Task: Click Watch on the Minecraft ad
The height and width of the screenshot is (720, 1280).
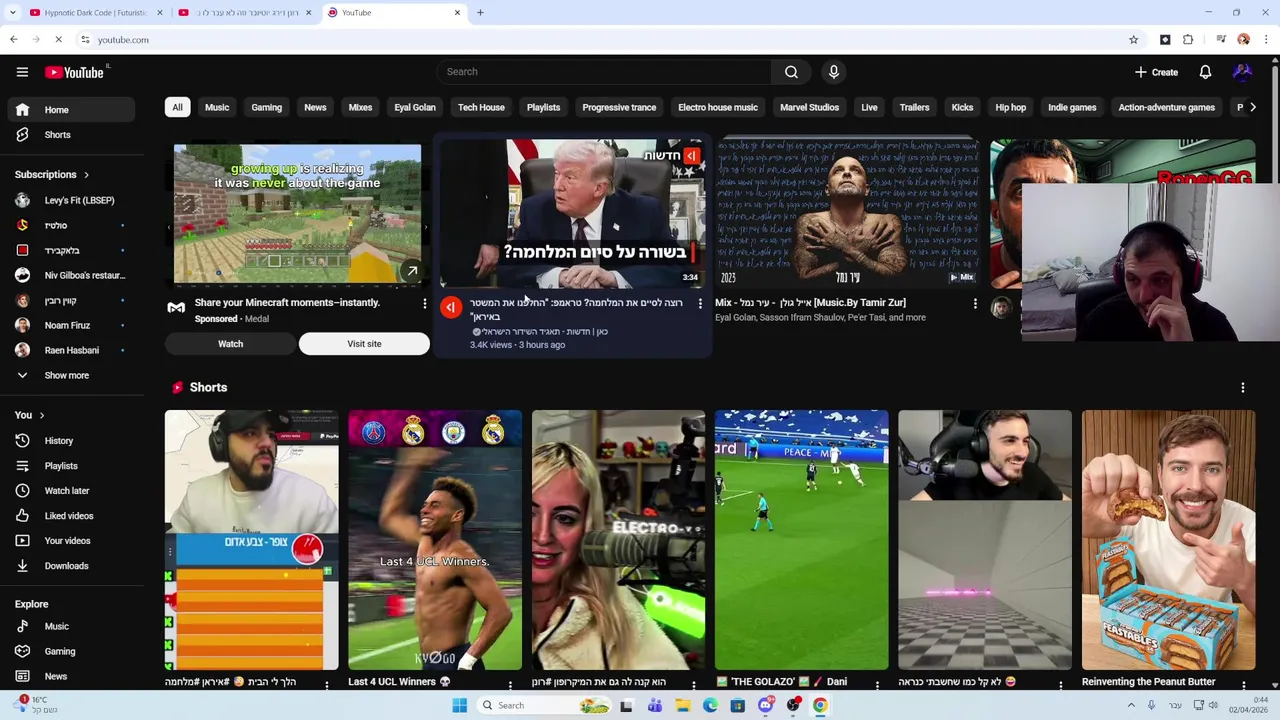Action: click(x=230, y=344)
